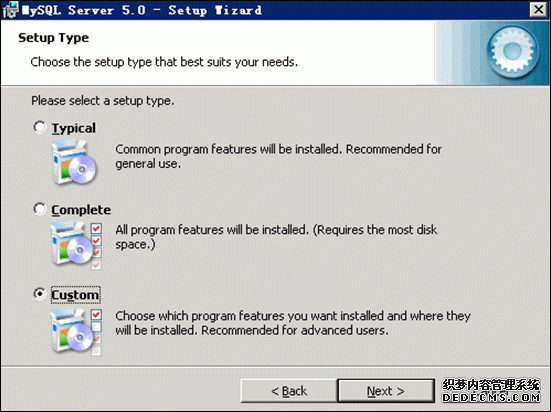Click the Typical setup box-and-disc icon
Screen dimensions: 551x412
(74, 162)
